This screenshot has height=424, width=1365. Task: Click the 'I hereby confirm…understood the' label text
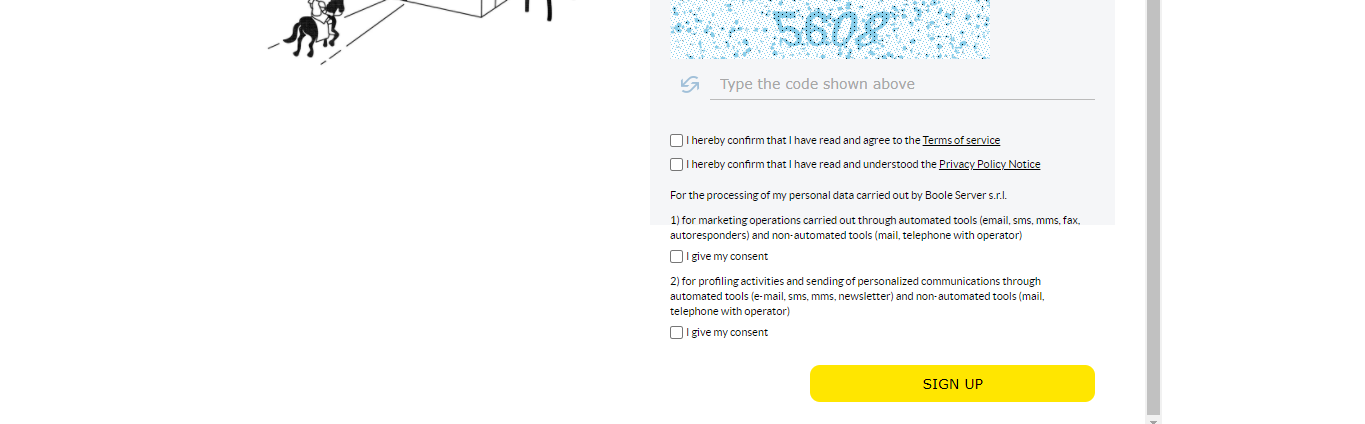pos(811,164)
